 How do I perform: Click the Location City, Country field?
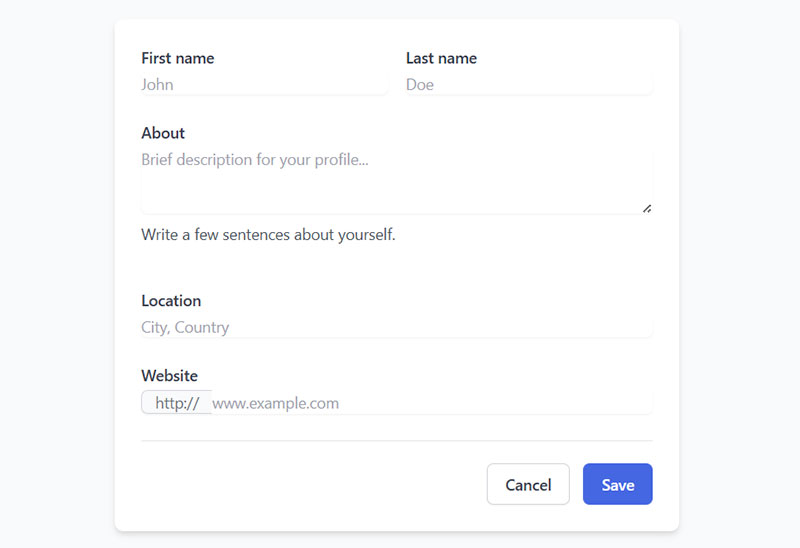pyautogui.click(x=397, y=327)
